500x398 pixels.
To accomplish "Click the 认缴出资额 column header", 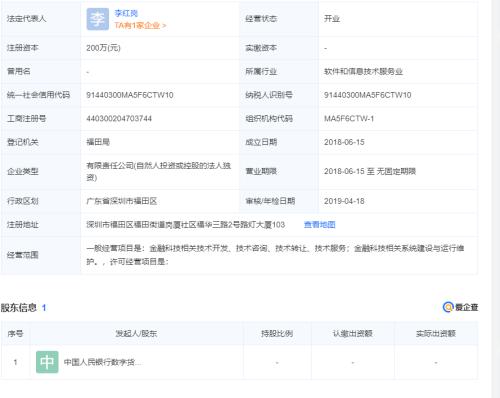I will coord(353,333).
